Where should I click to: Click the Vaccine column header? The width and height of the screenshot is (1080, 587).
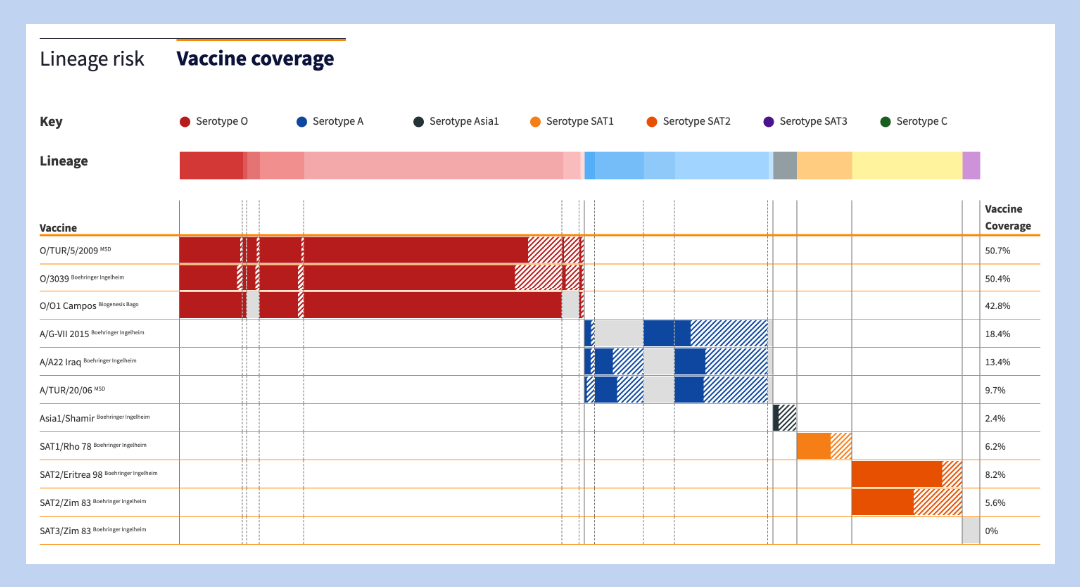(58, 228)
